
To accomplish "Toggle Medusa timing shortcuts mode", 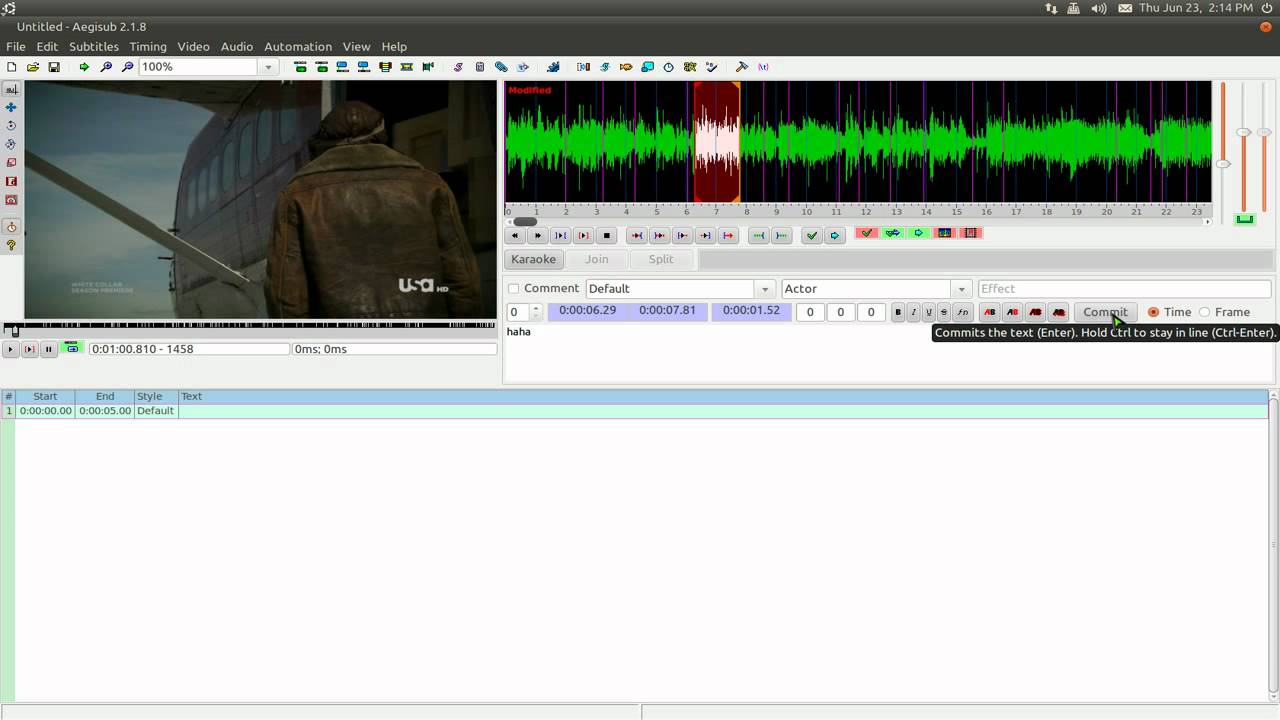I will coord(970,234).
